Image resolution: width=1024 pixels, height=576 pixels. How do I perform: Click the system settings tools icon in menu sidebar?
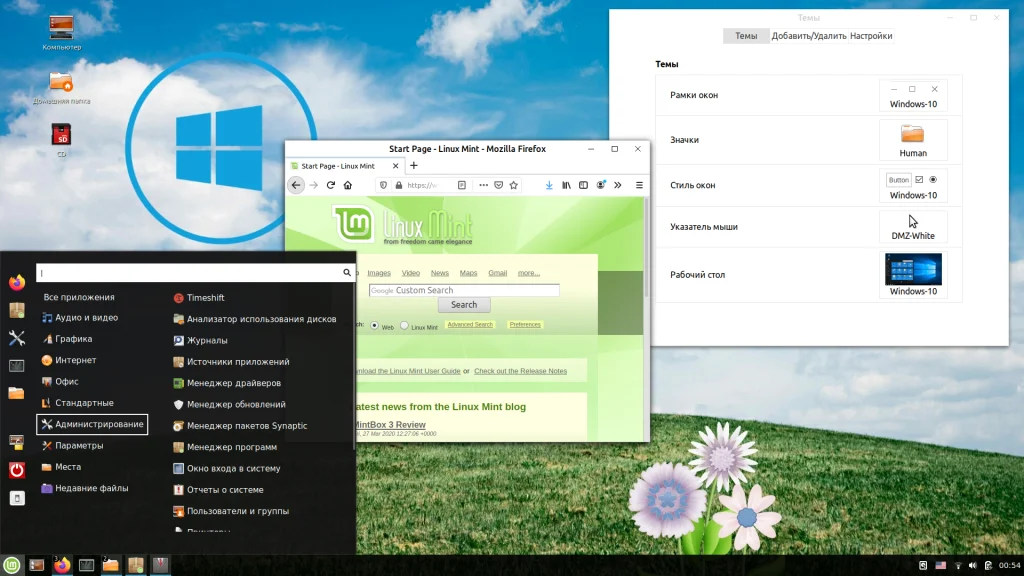tap(17, 338)
